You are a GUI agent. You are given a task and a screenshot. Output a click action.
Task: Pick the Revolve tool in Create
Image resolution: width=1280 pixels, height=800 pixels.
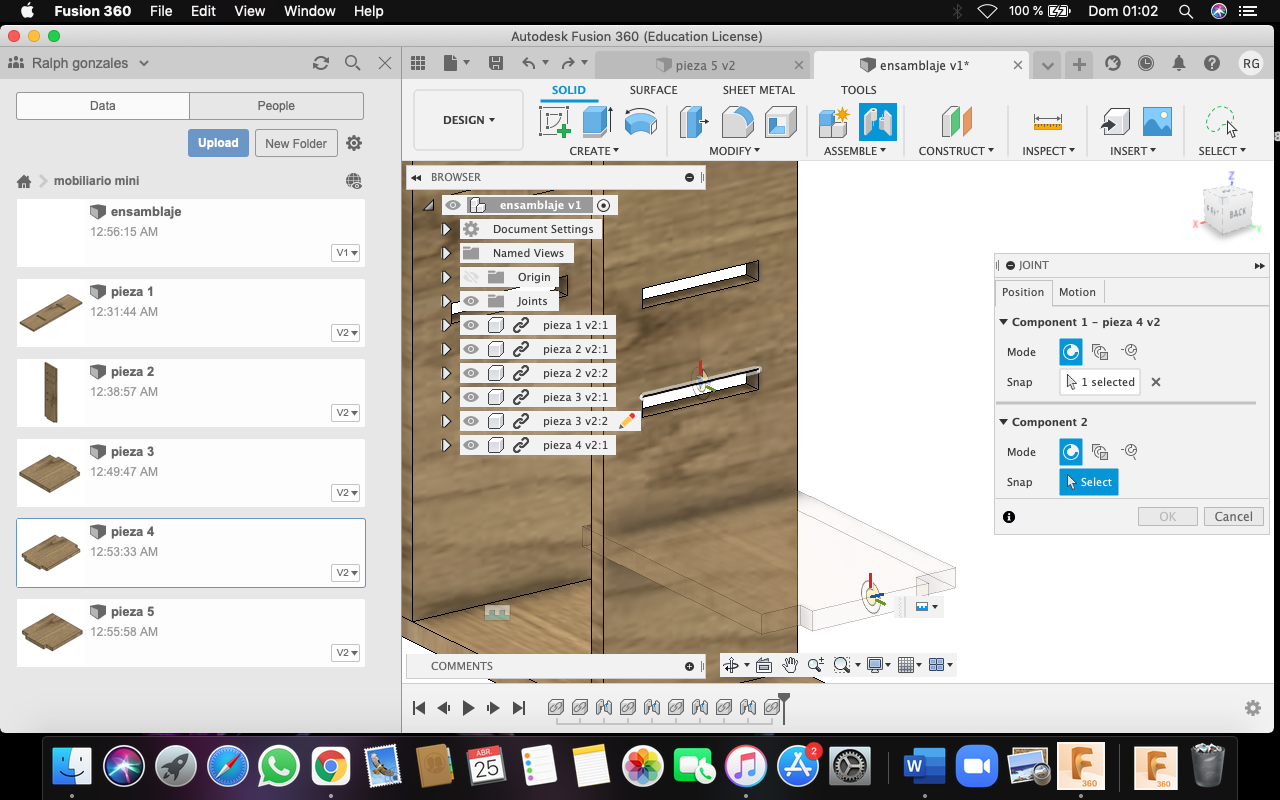pos(640,122)
